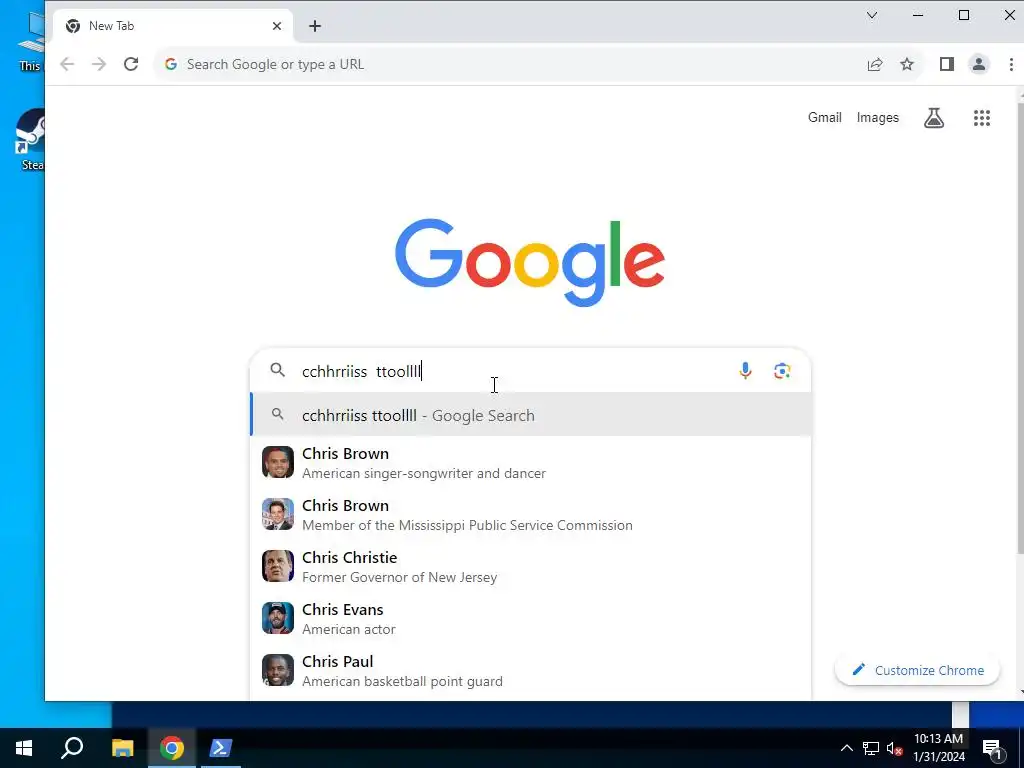Click the share this page icon
Viewport: 1024px width, 768px height.
click(x=875, y=64)
